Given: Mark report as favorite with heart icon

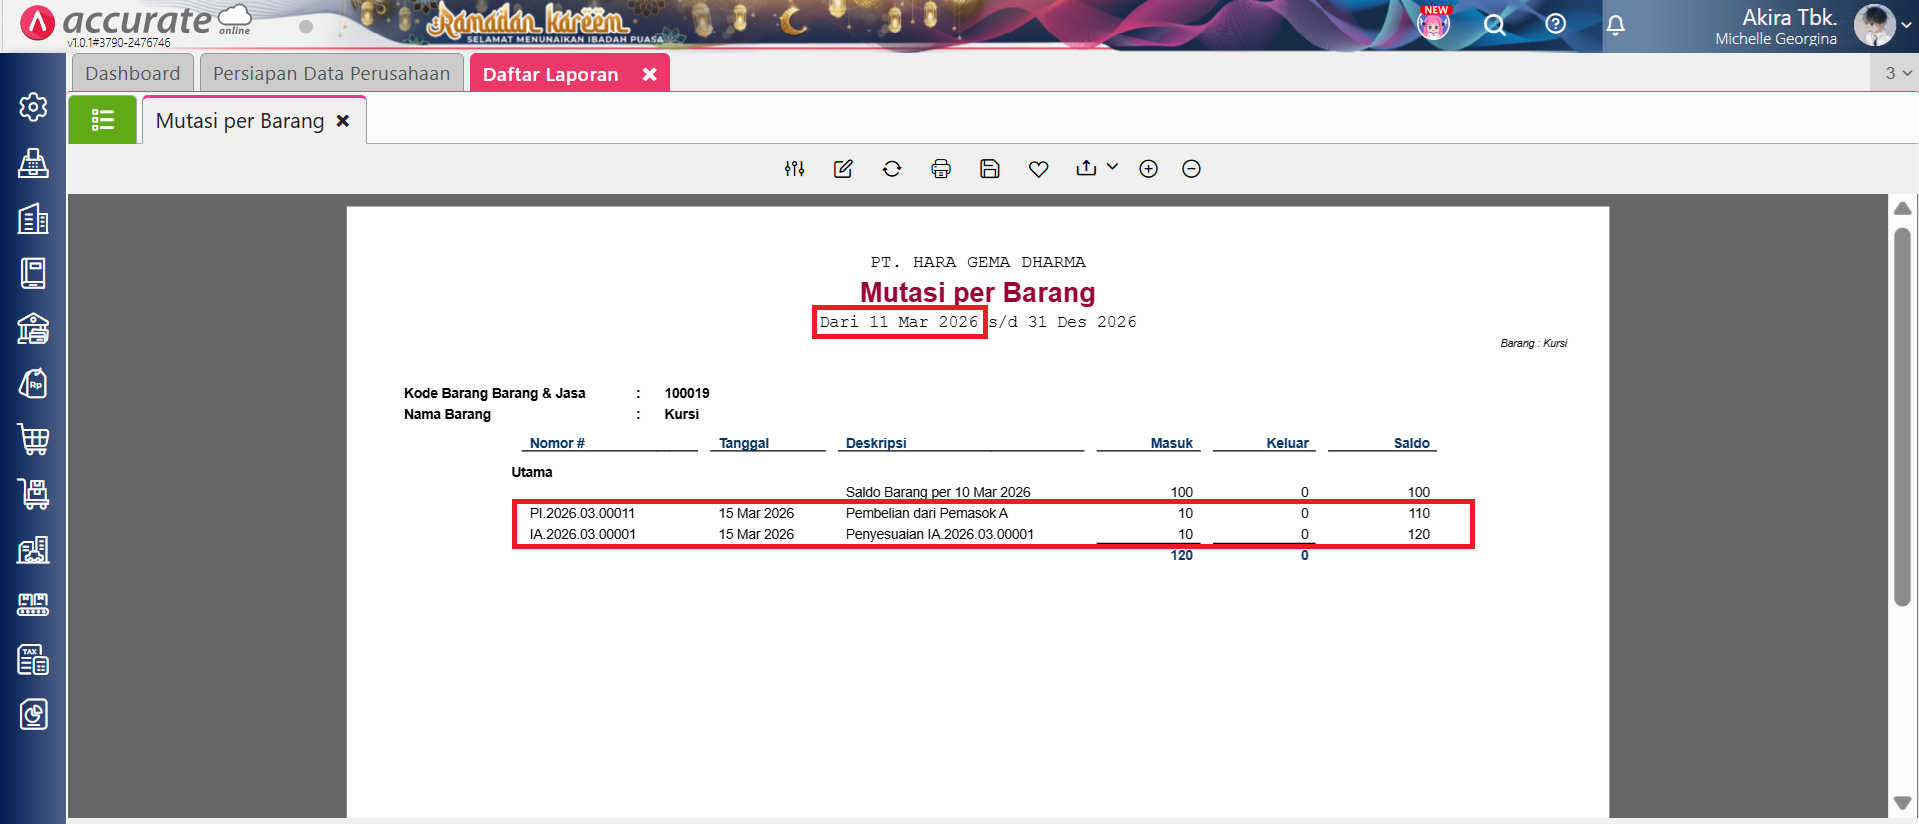Looking at the screenshot, I should click(1039, 169).
